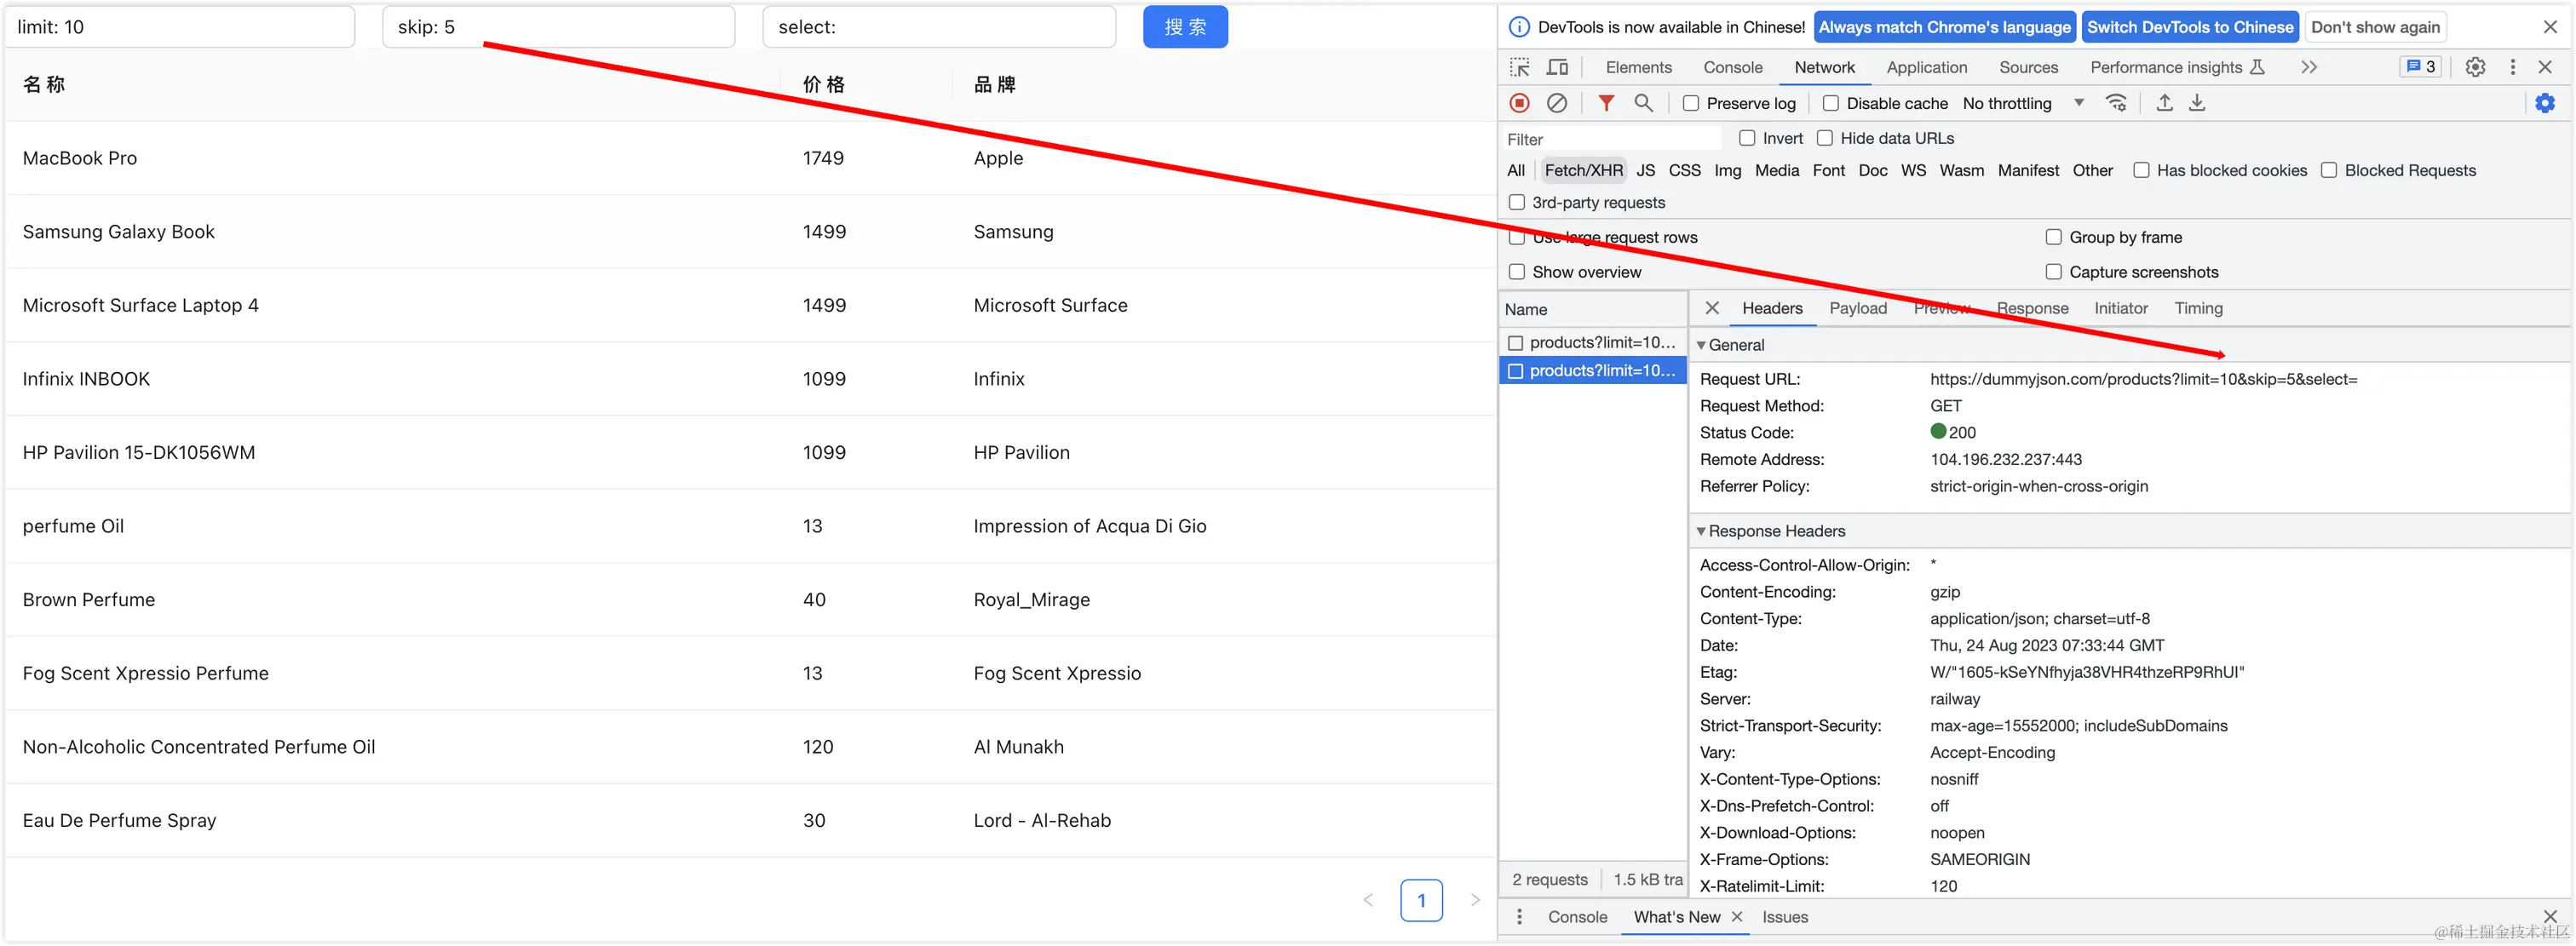Enable Group by frame checkbox
The height and width of the screenshot is (946, 2576).
click(x=2054, y=237)
